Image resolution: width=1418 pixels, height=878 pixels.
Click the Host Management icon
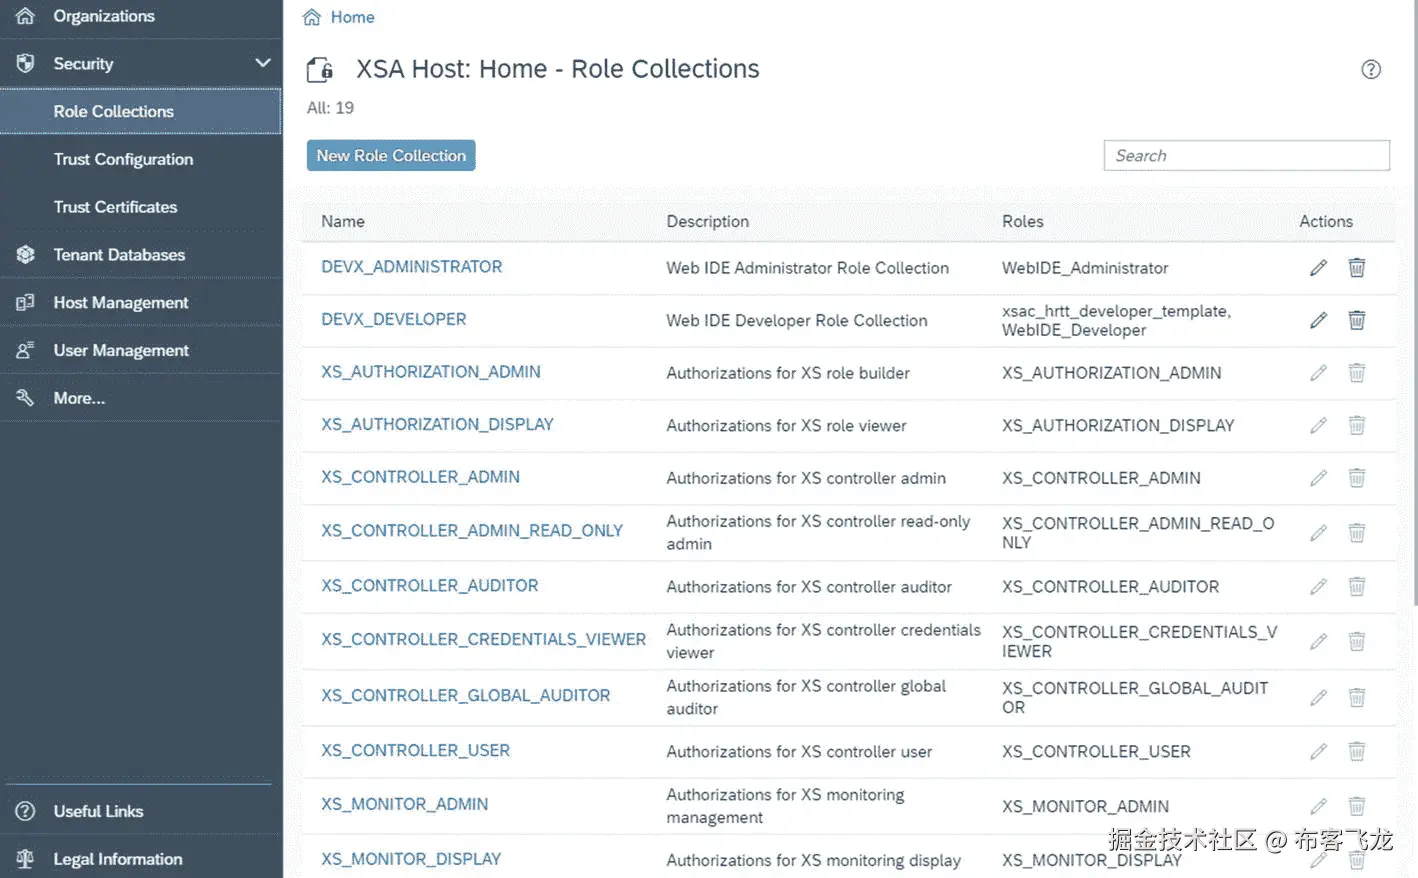tap(26, 302)
